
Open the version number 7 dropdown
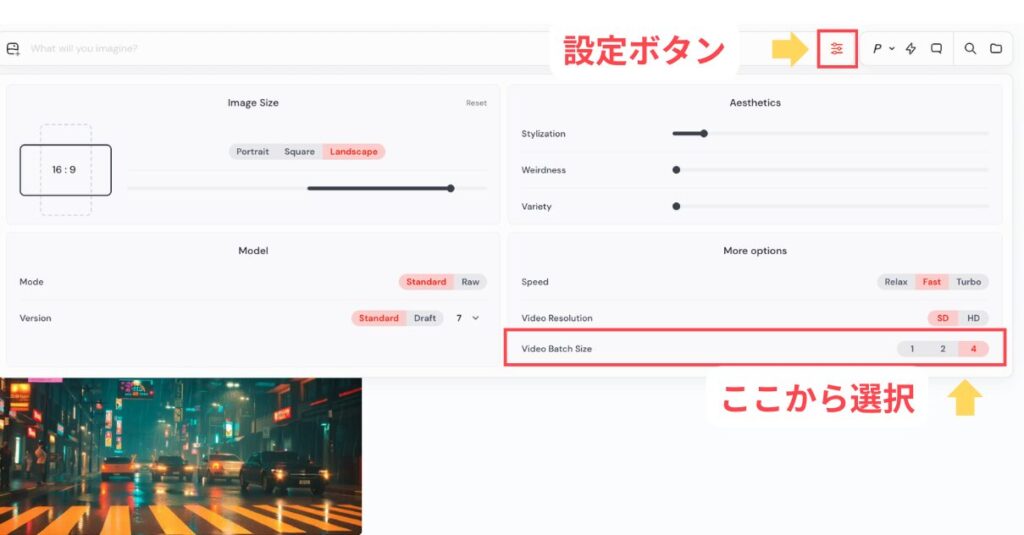point(466,318)
